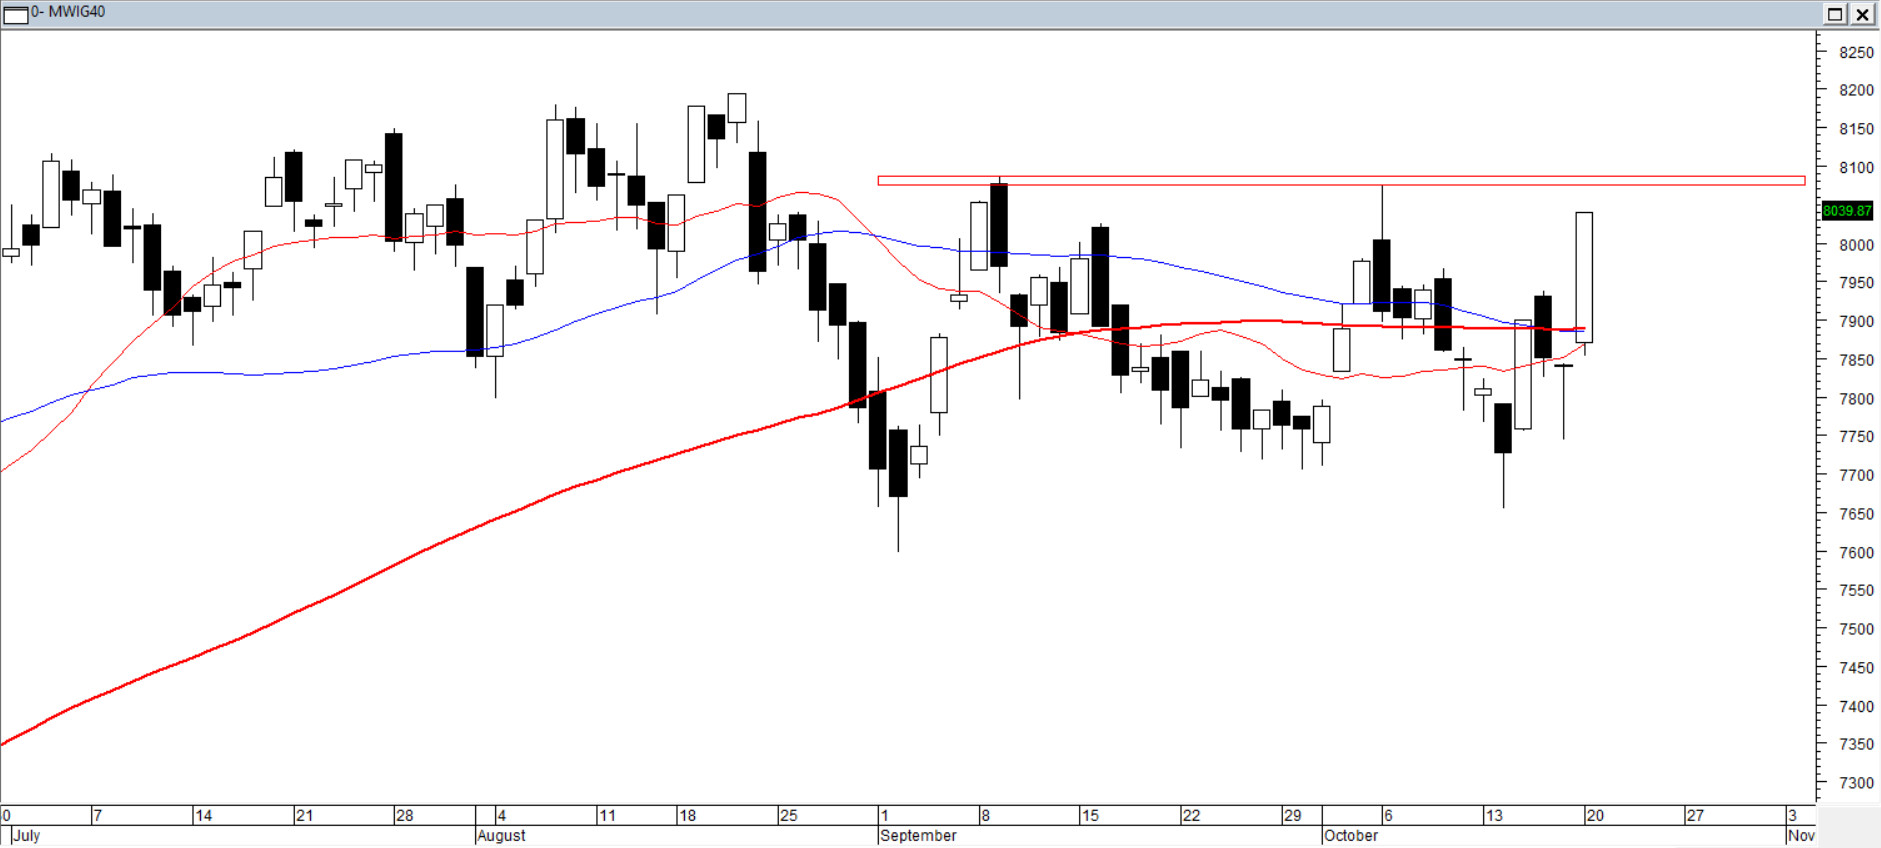The image size is (1881, 848).
Task: Click the 8250 price axis label
Action: (x=1856, y=53)
